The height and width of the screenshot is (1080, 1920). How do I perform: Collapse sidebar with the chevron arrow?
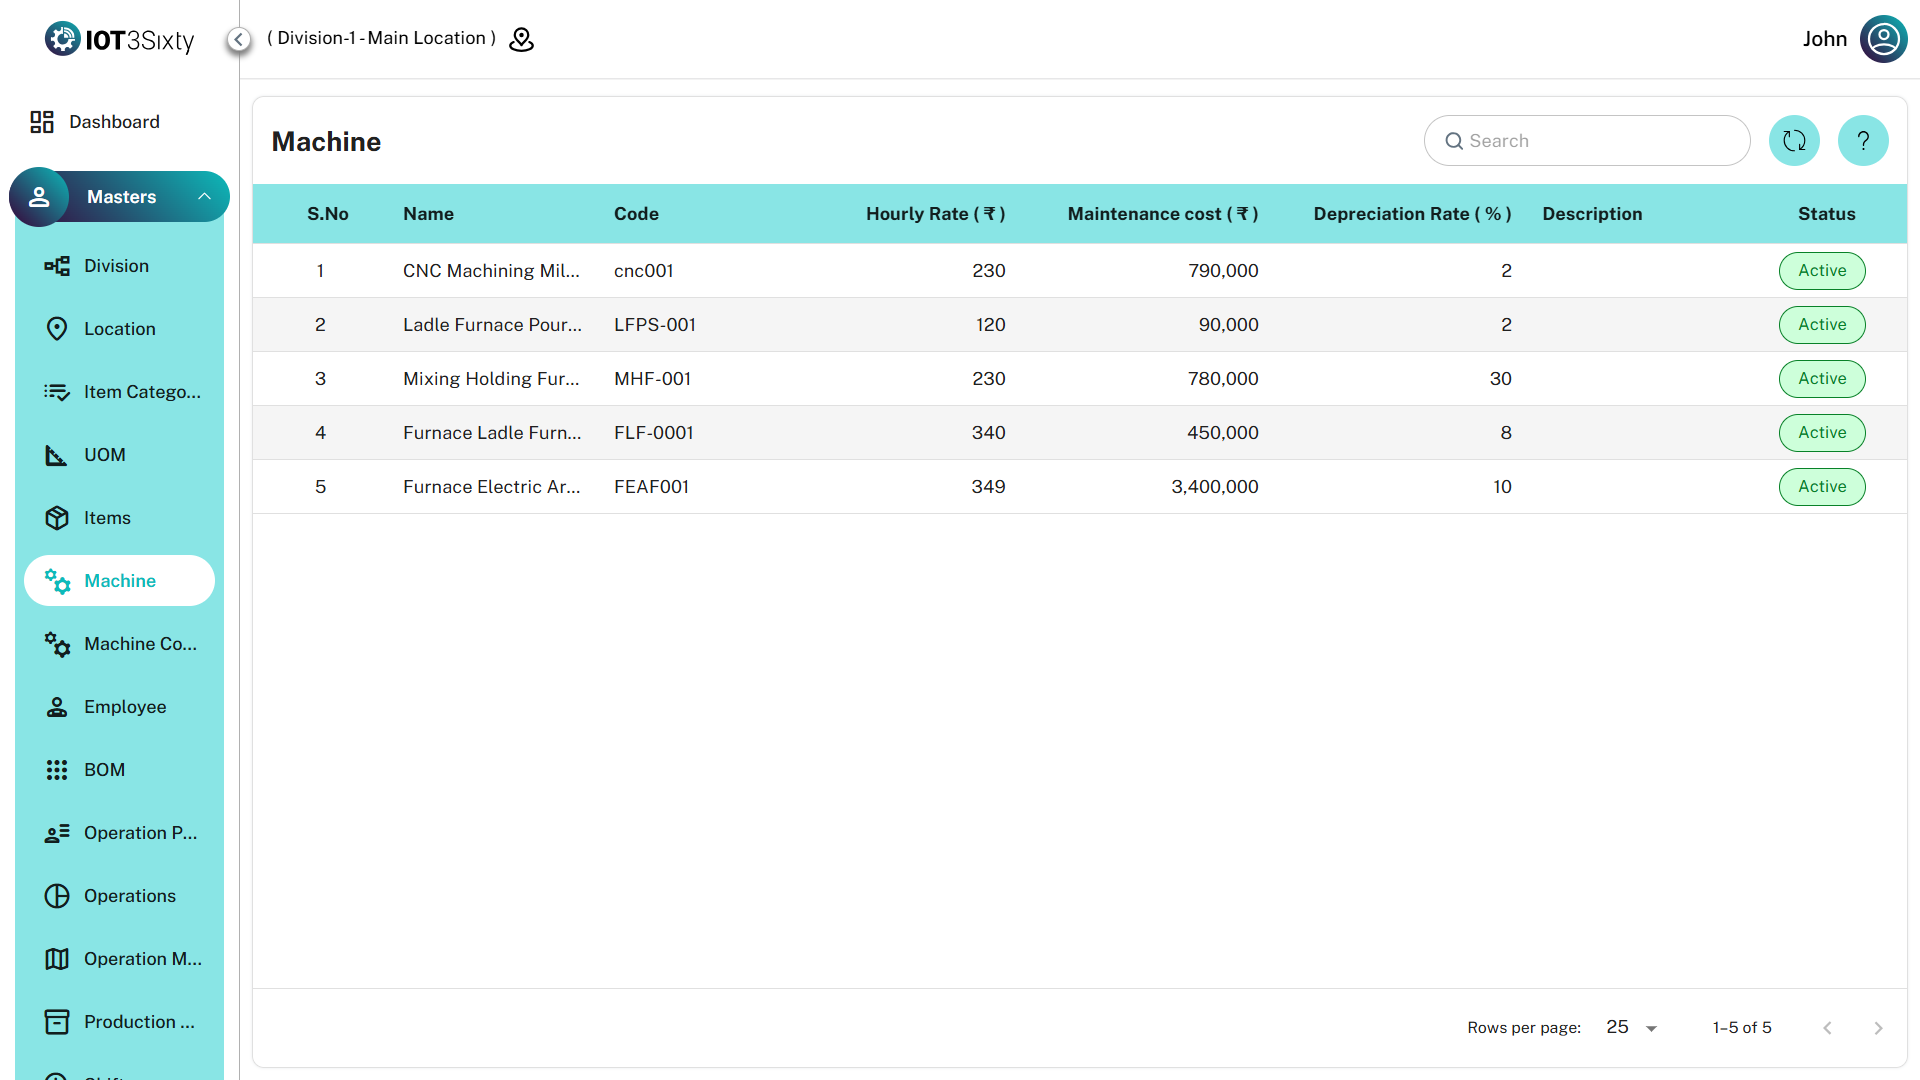click(x=239, y=39)
